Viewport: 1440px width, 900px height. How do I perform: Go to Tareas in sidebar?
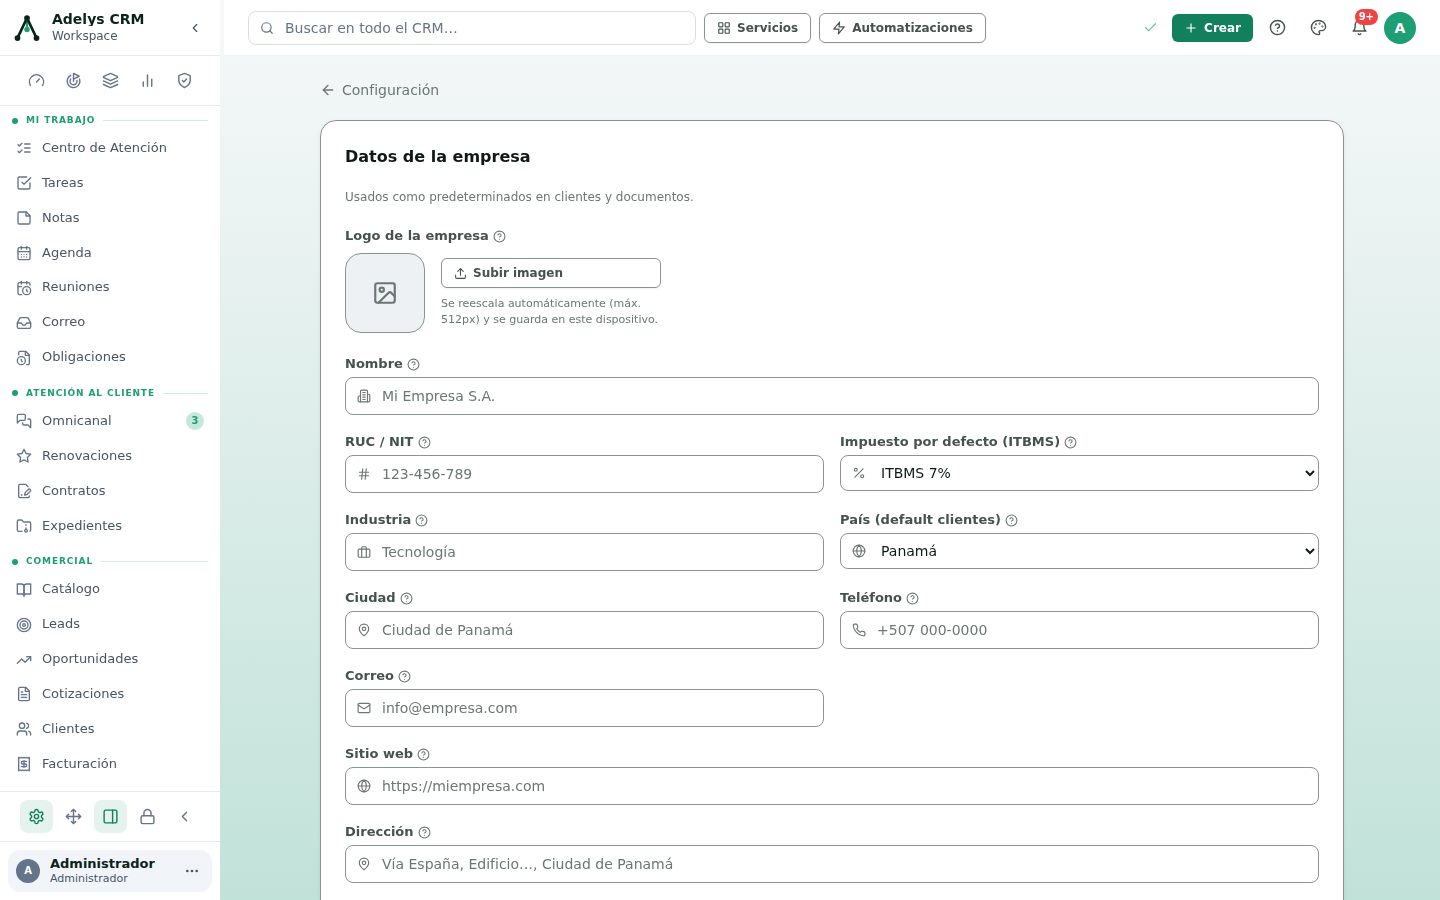click(x=110, y=183)
